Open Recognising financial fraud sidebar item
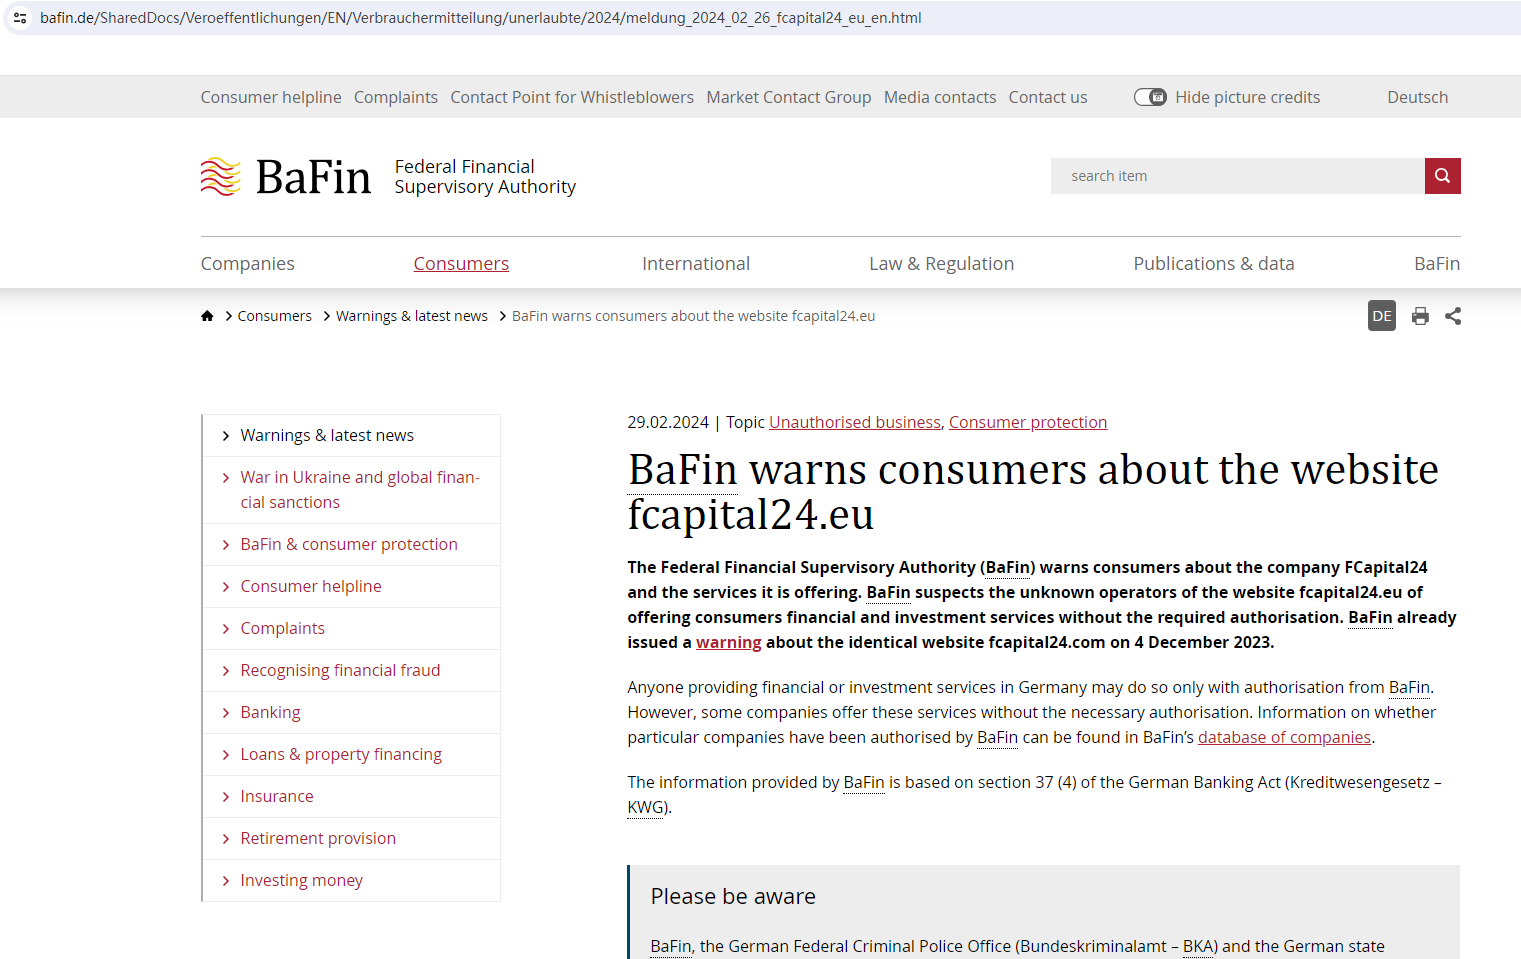The width and height of the screenshot is (1521, 959). coord(340,670)
